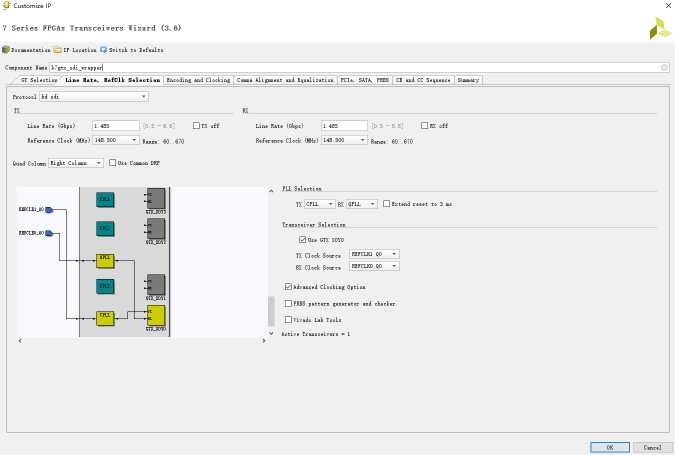Click the Xilinx logo at top right

660,28
